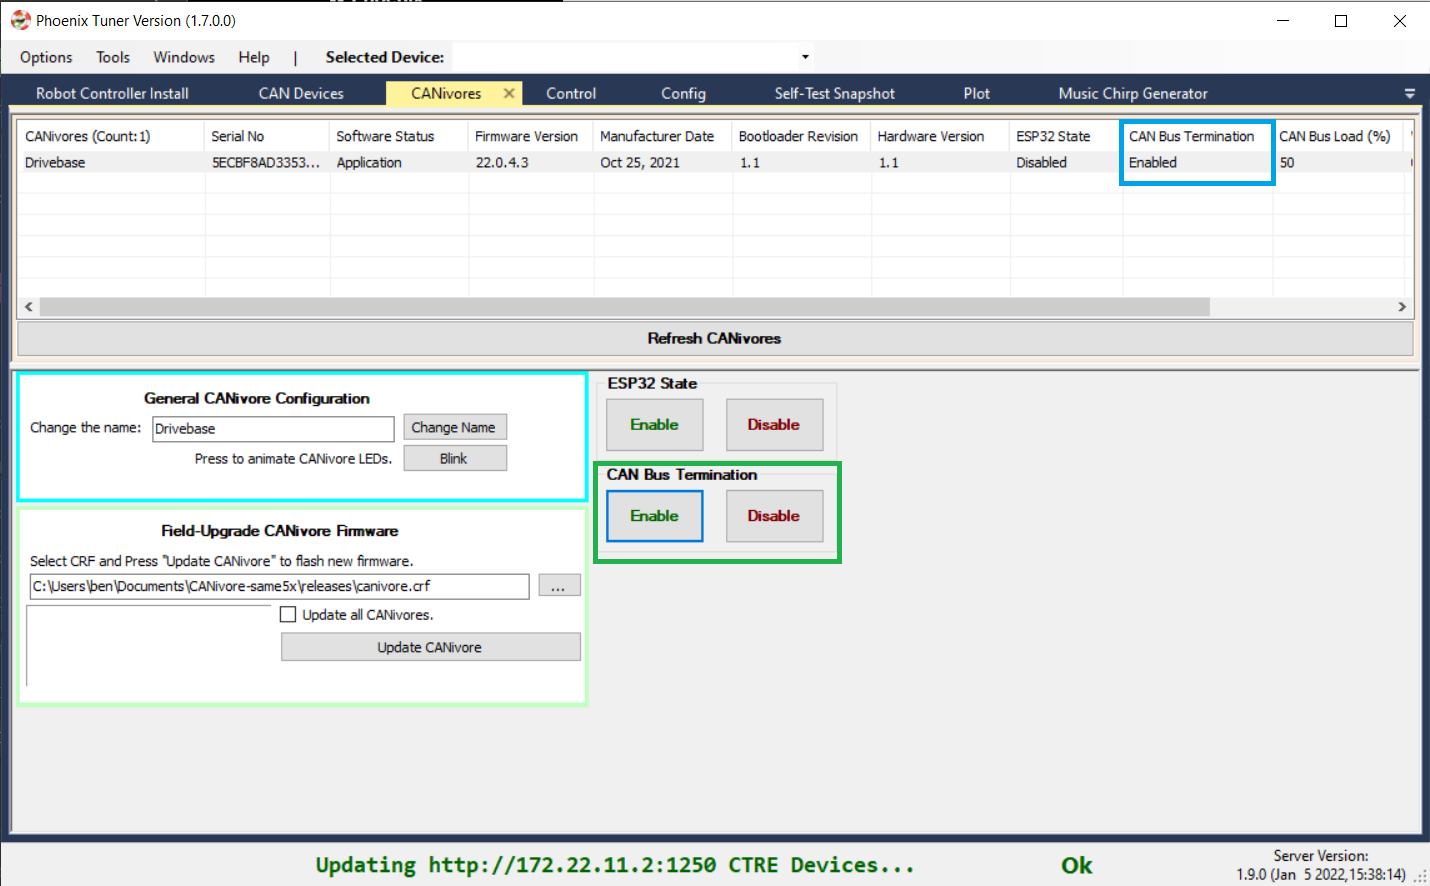Enable the ESP32 State
1430x886 pixels.
(x=655, y=425)
